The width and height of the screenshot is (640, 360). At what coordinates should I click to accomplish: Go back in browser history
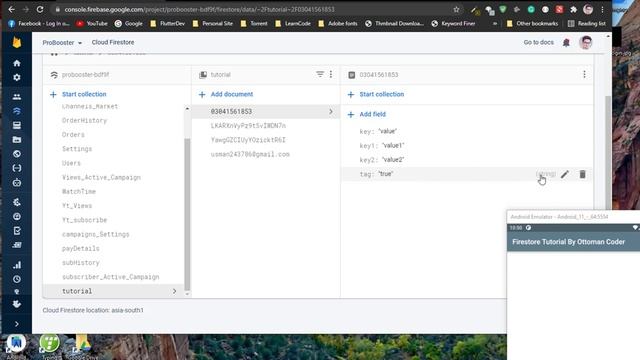(11, 9)
